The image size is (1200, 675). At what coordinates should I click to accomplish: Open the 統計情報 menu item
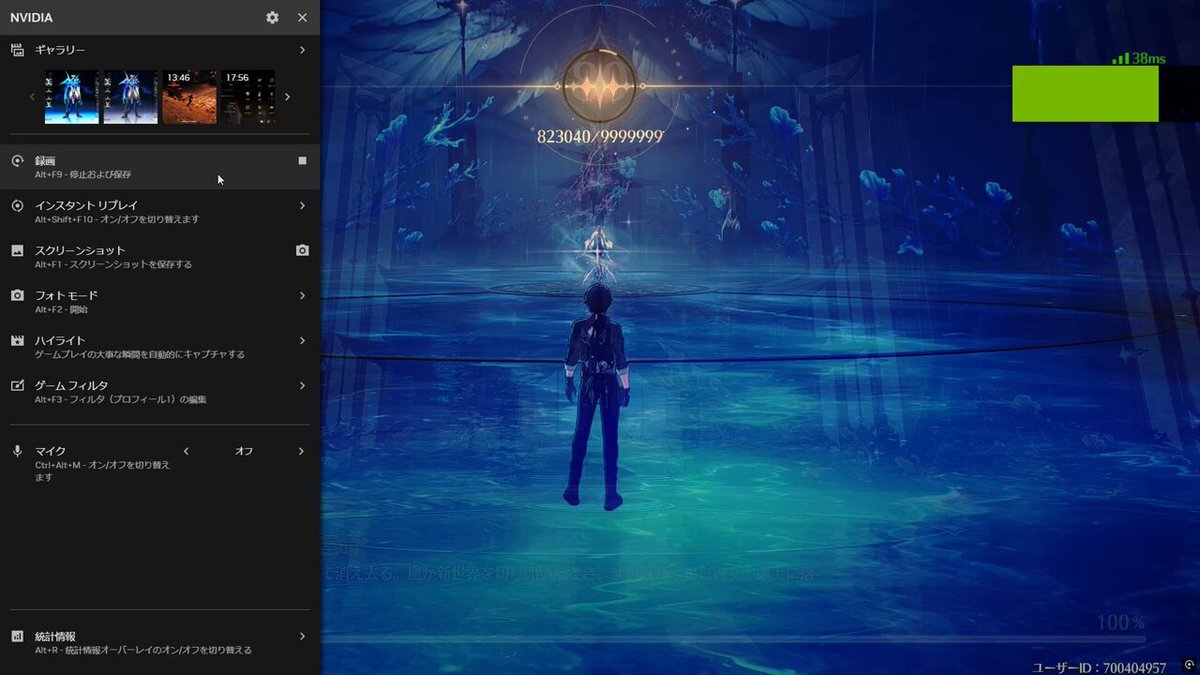[x=160, y=643]
